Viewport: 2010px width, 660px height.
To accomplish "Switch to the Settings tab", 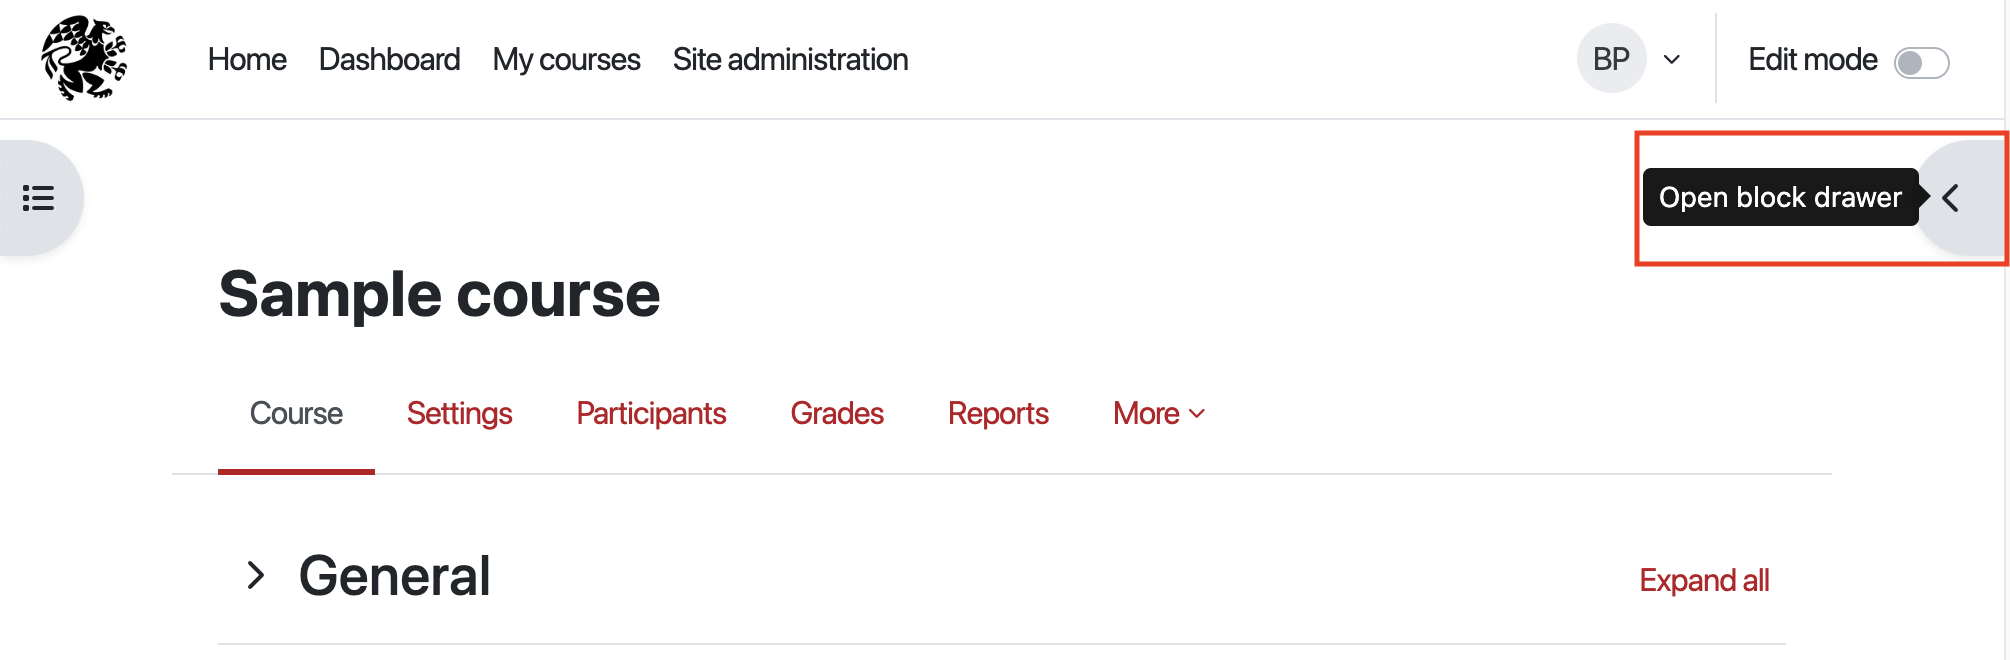I will pyautogui.click(x=459, y=414).
